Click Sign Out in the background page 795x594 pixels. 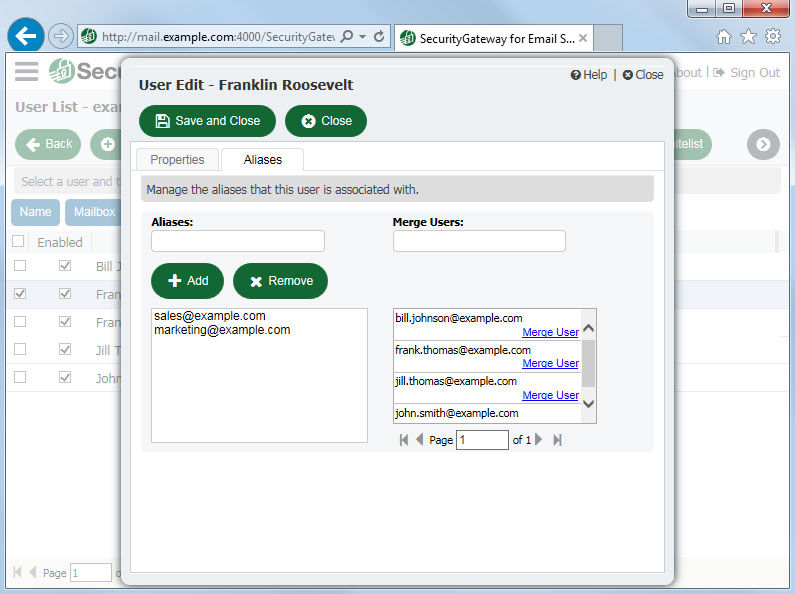[747, 72]
